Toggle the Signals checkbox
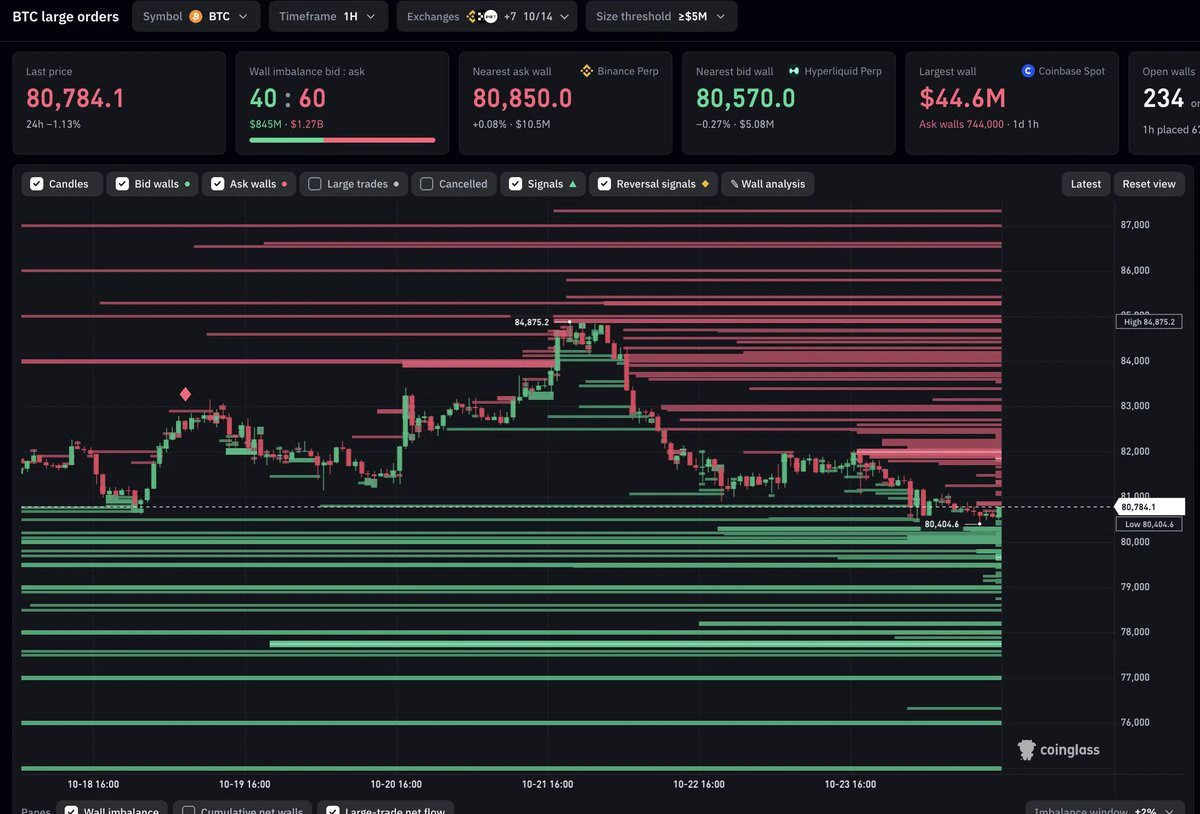Viewport: 1200px width, 814px height. click(515, 184)
